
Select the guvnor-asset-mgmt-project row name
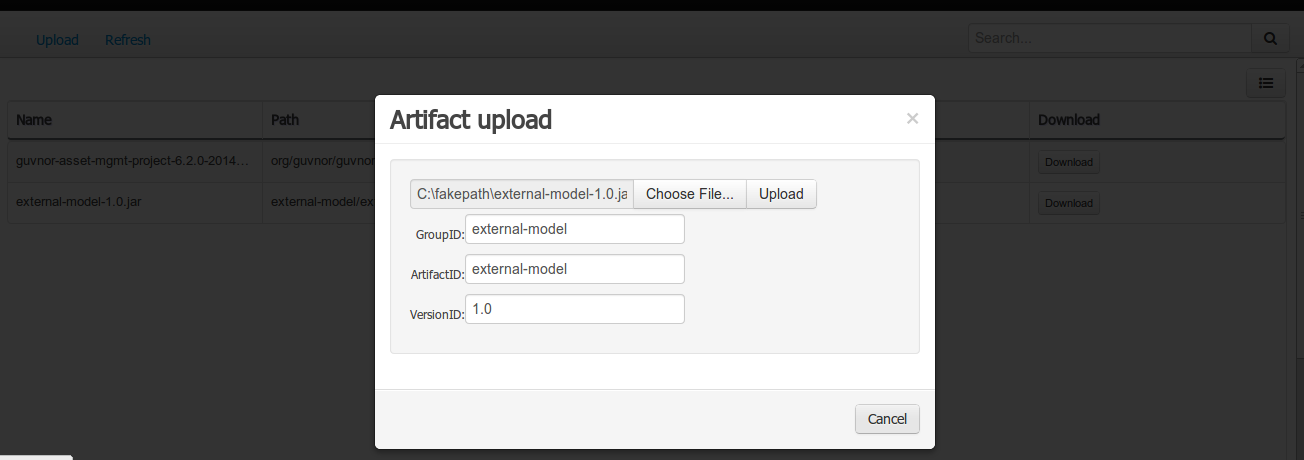coord(132,160)
